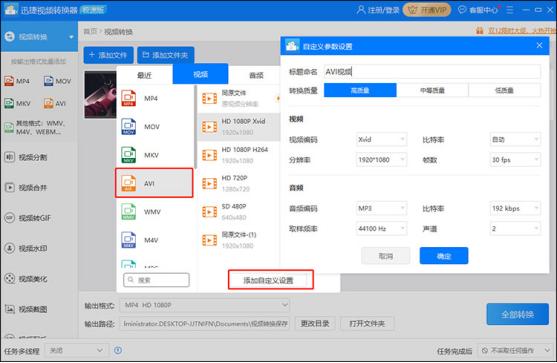Click 添加文件 button
The height and width of the screenshot is (363, 557).
pos(108,55)
